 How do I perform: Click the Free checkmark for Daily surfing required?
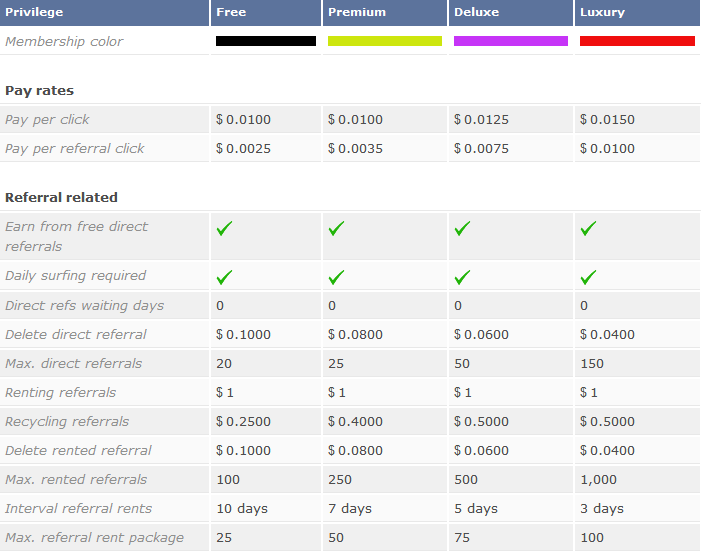[224, 277]
